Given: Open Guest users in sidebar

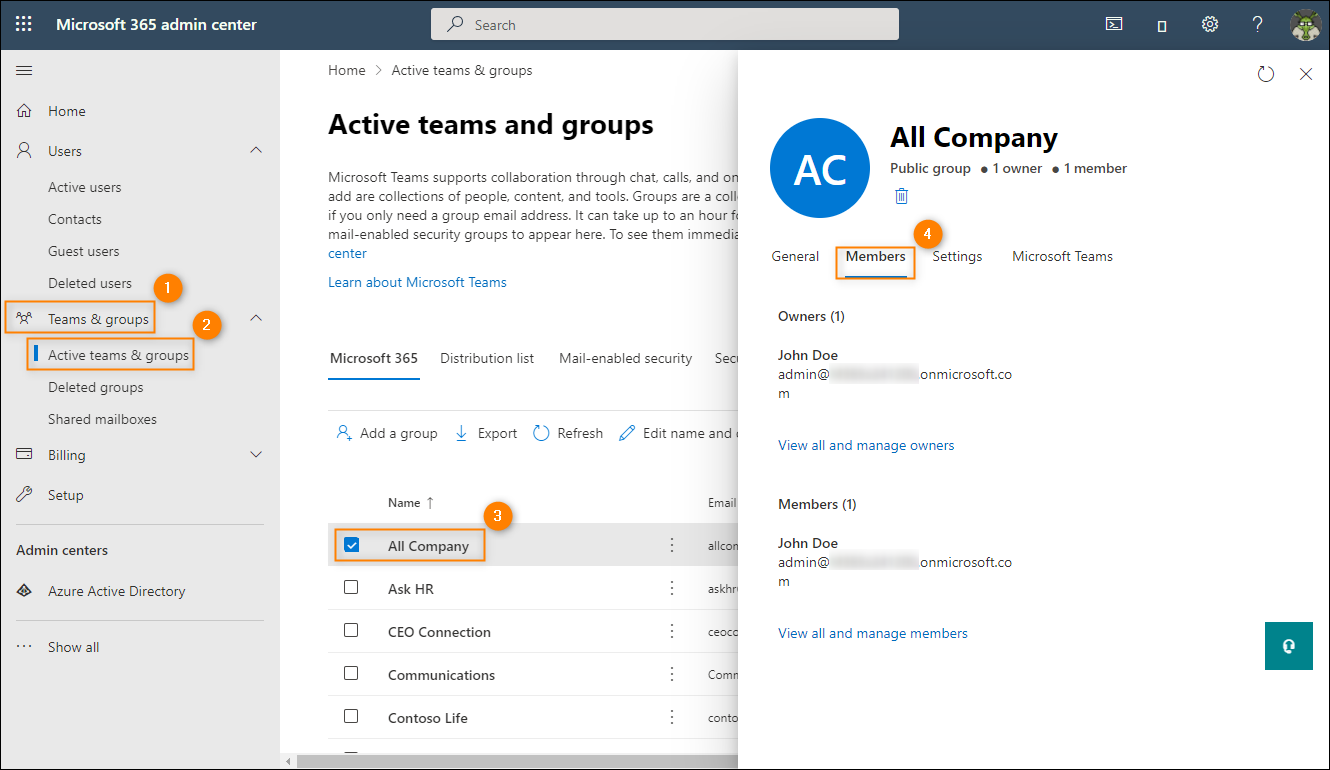Looking at the screenshot, I should 84,251.
